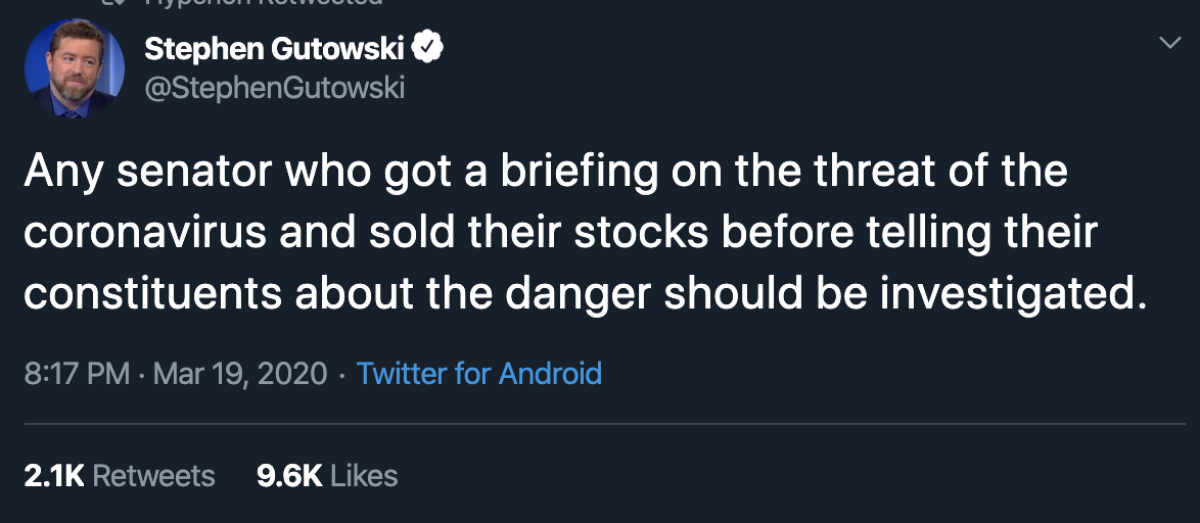
Task: Click the word Likes under the tweet
Action: 363,476
